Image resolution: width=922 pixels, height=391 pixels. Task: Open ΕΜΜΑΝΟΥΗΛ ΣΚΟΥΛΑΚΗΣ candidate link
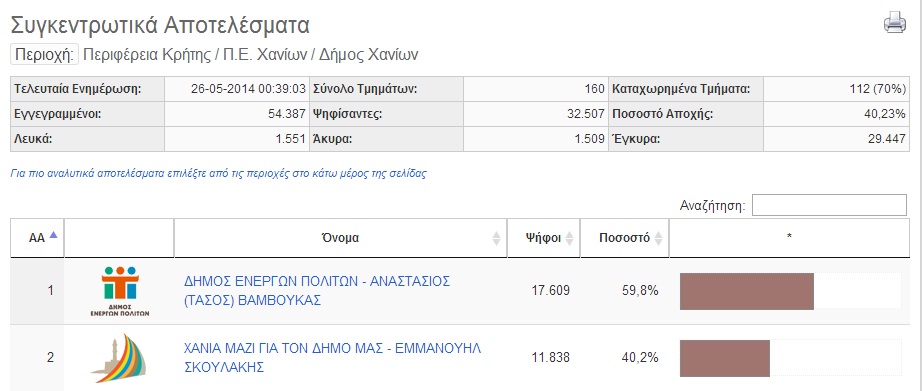click(x=332, y=357)
